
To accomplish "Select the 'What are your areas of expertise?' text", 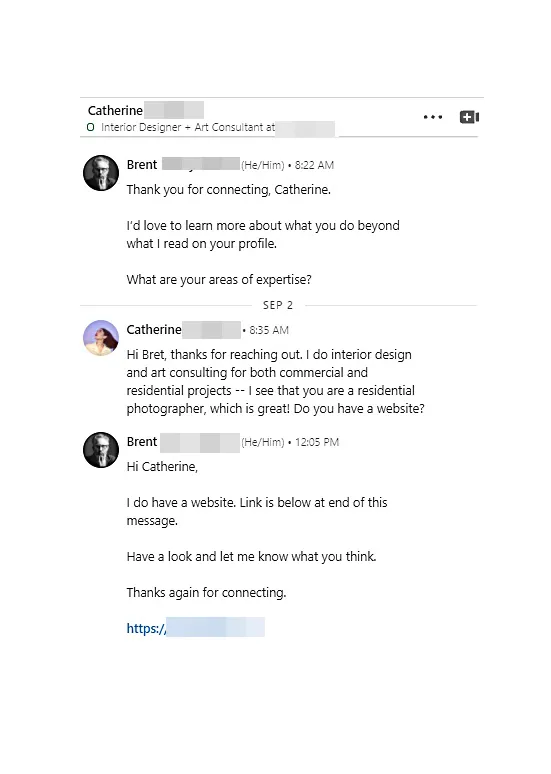I will [219, 279].
